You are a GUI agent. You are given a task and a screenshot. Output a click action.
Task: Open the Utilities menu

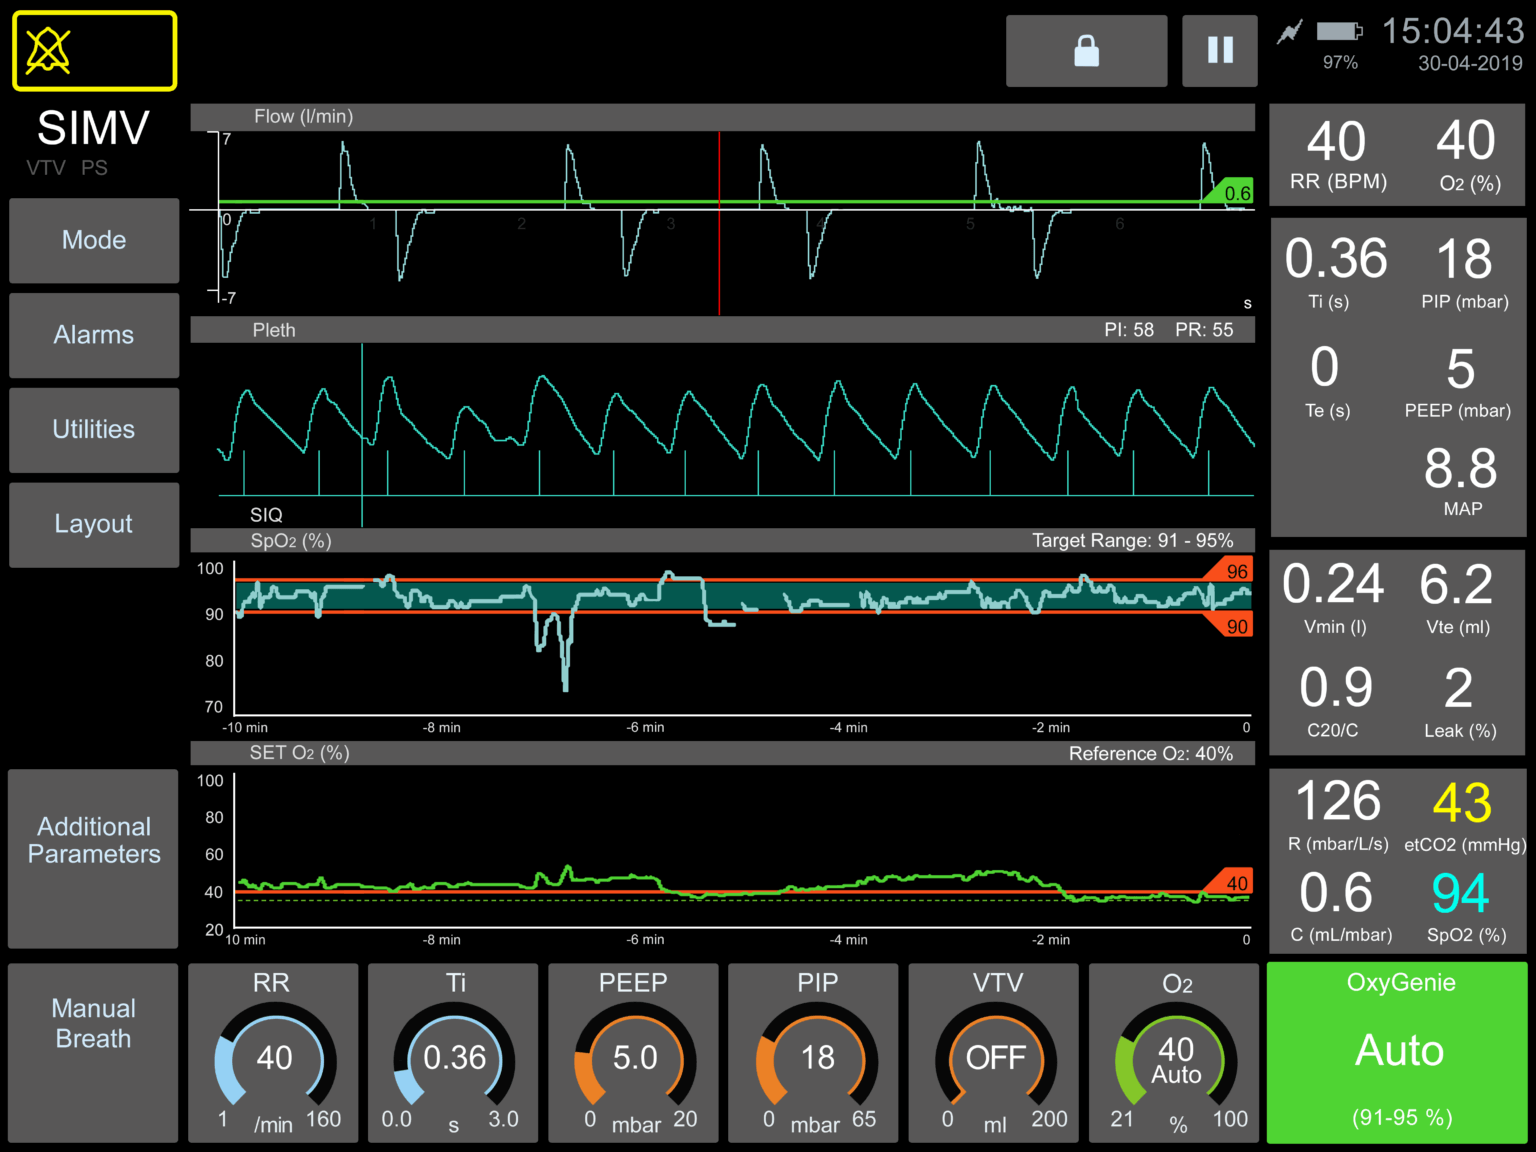94,430
